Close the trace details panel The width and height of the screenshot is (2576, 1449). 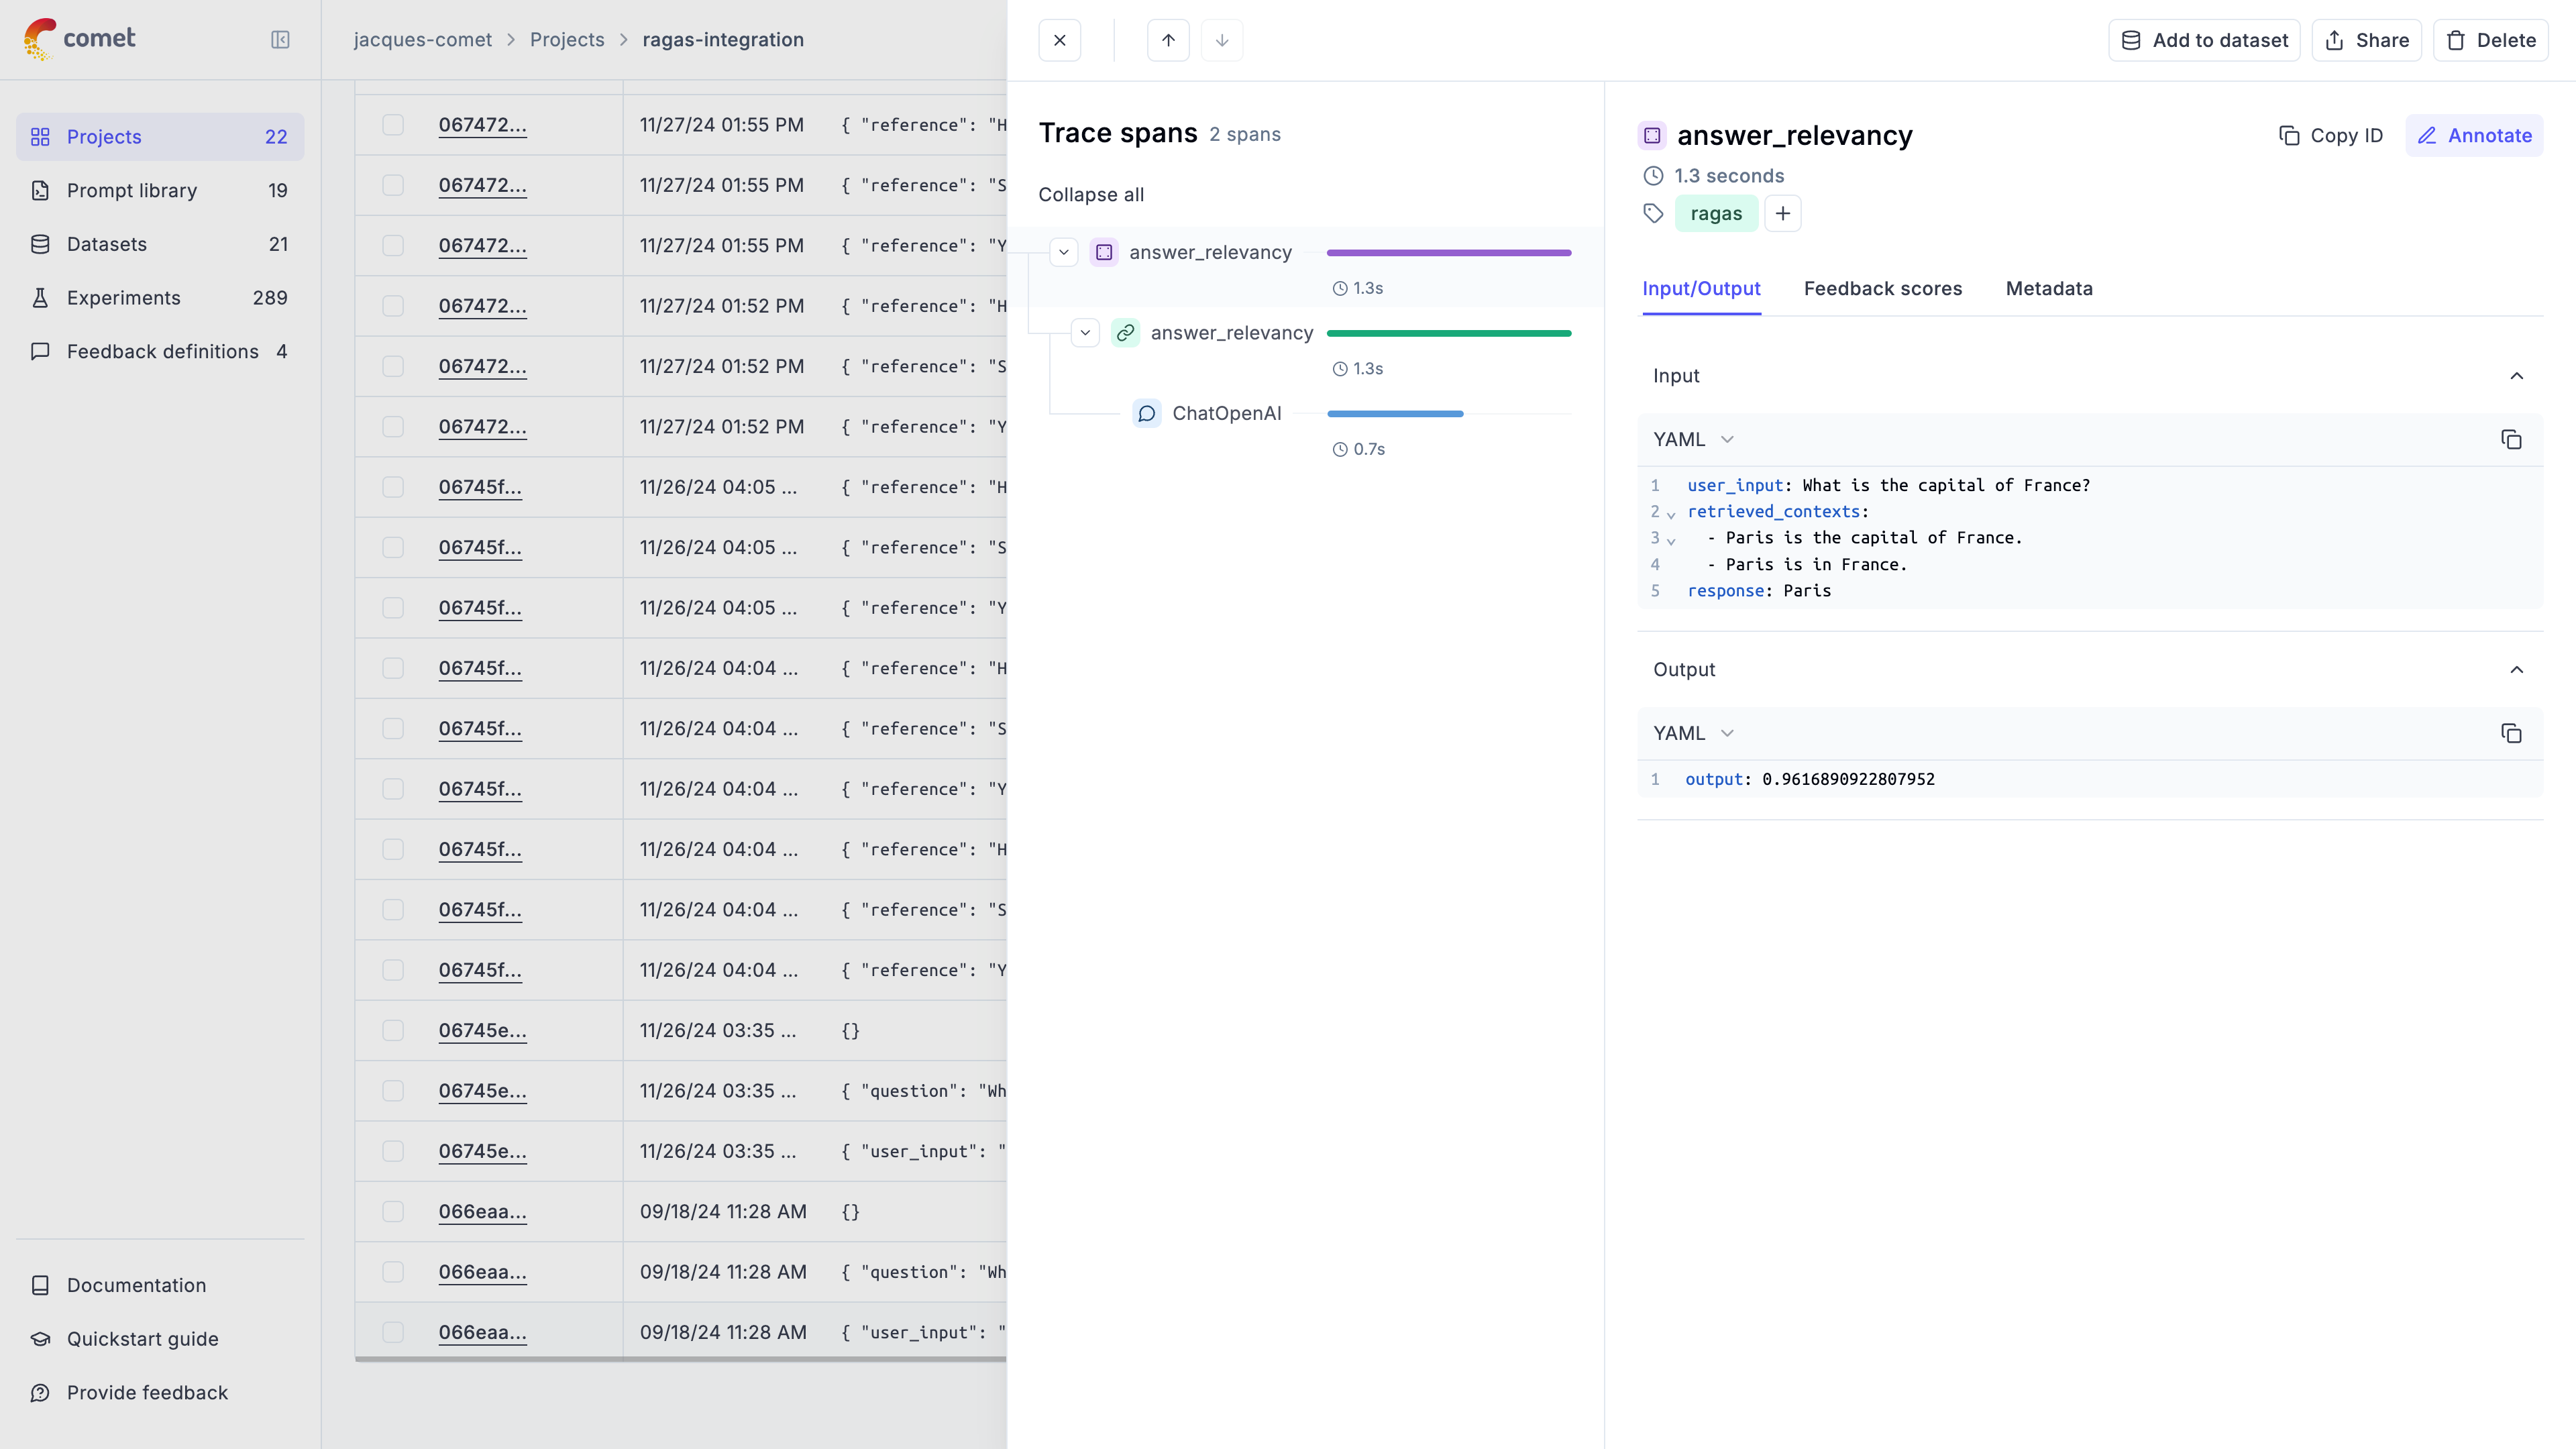coord(1059,41)
